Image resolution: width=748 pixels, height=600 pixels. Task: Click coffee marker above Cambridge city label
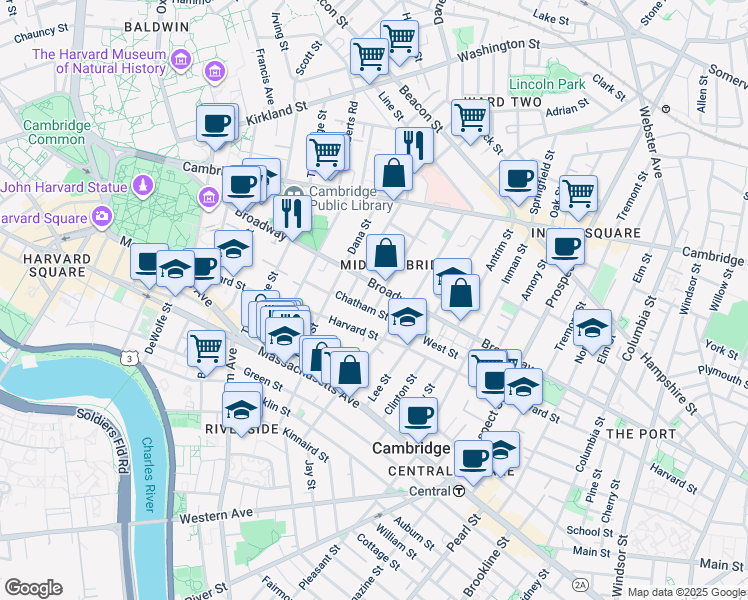coord(418,420)
